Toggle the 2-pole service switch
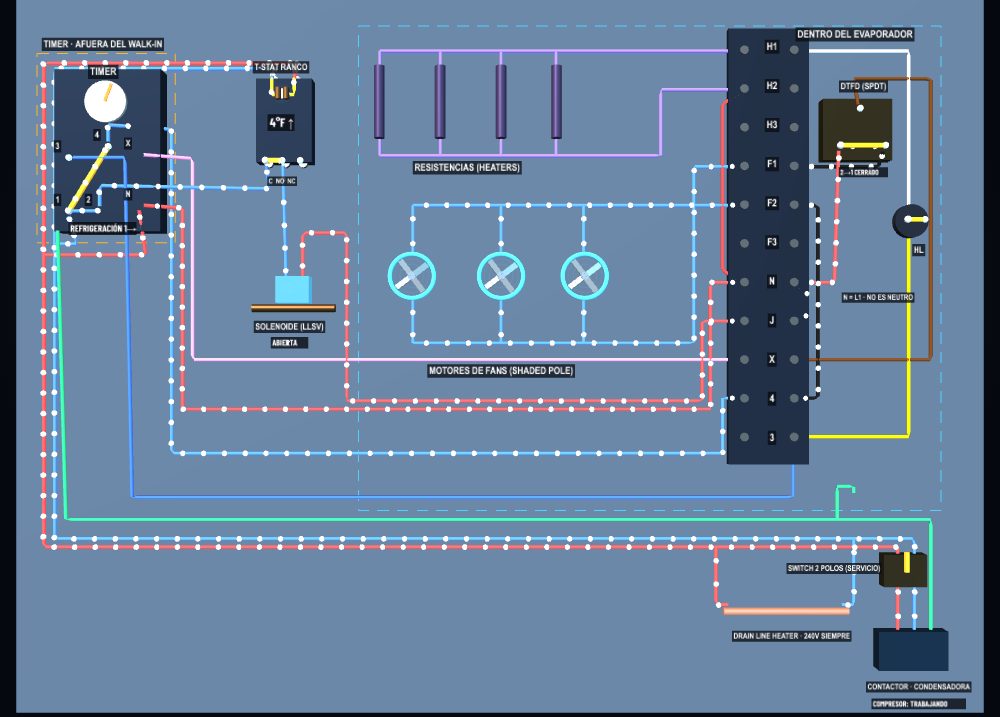Viewport: 1000px width, 717px height. tap(903, 570)
